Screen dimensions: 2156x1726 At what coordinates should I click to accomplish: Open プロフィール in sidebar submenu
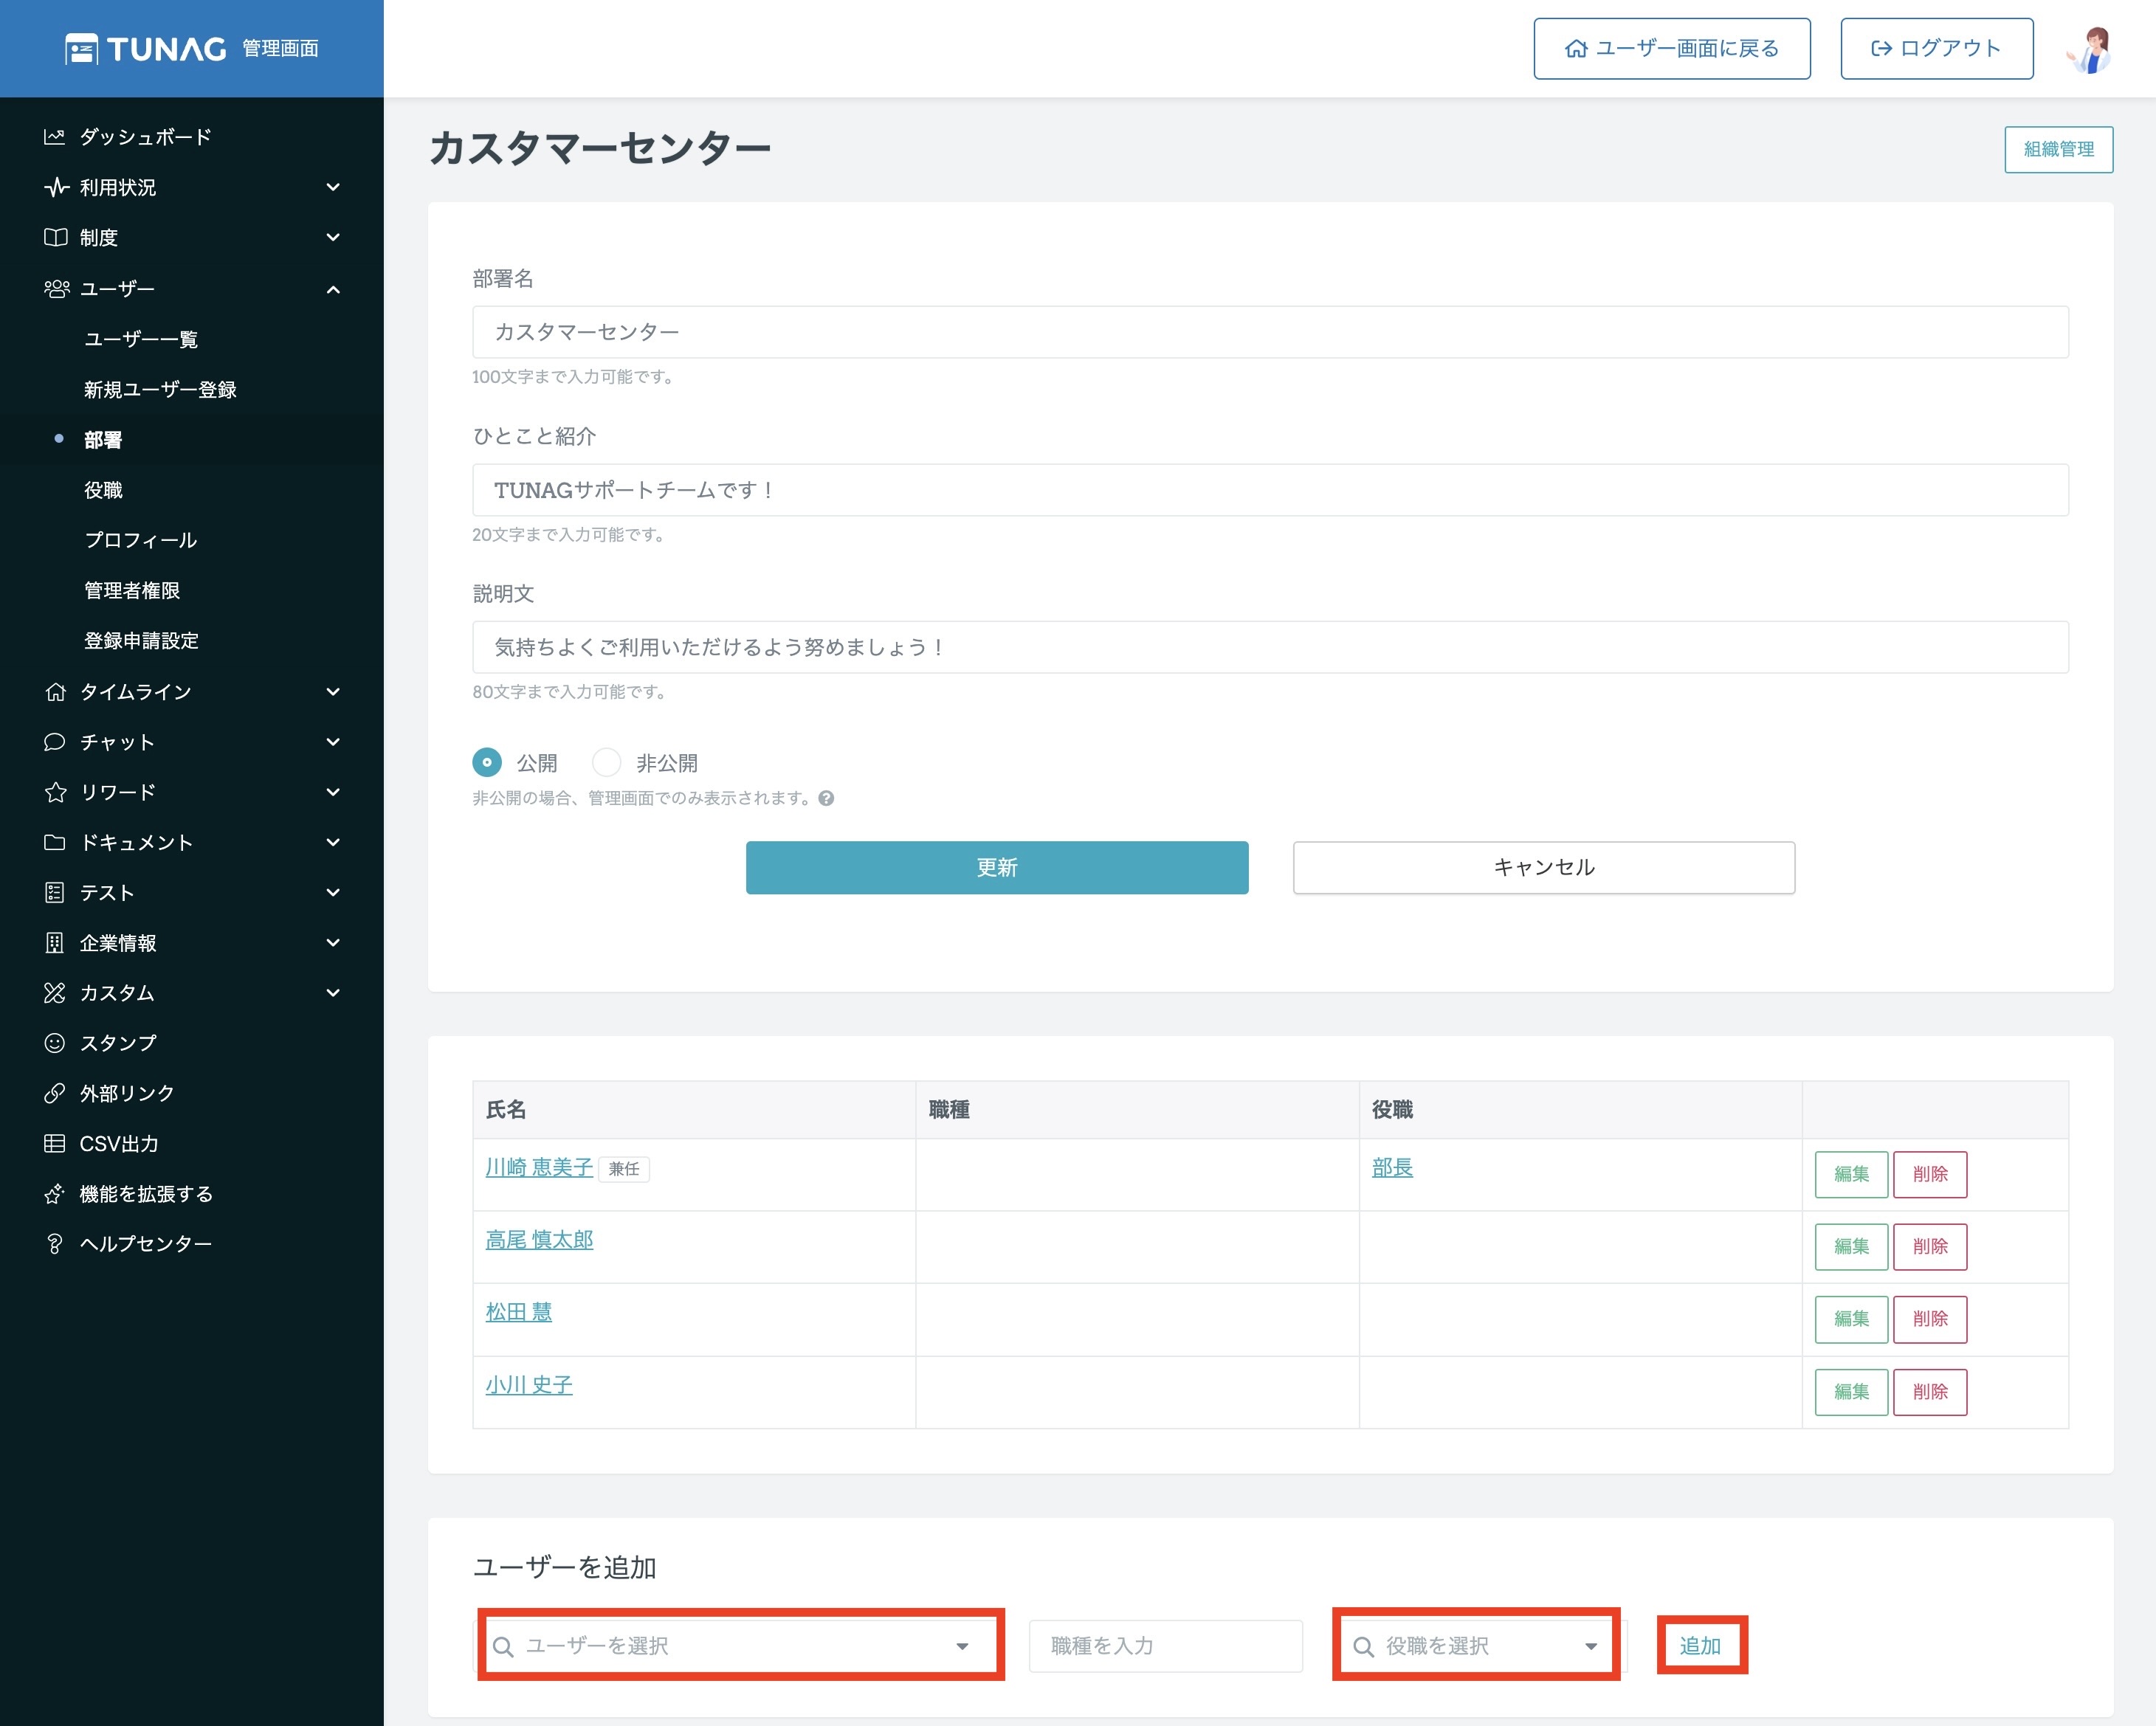pos(141,540)
